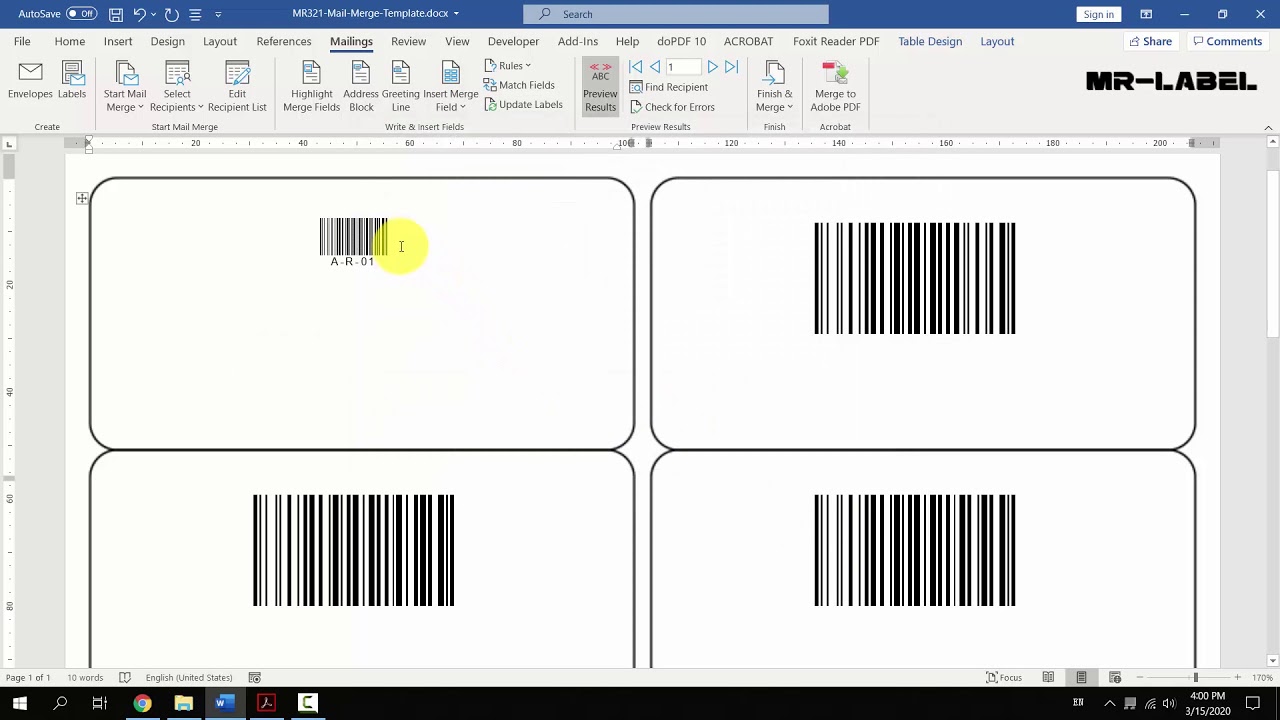Switch to the Insert tab

coord(118,41)
